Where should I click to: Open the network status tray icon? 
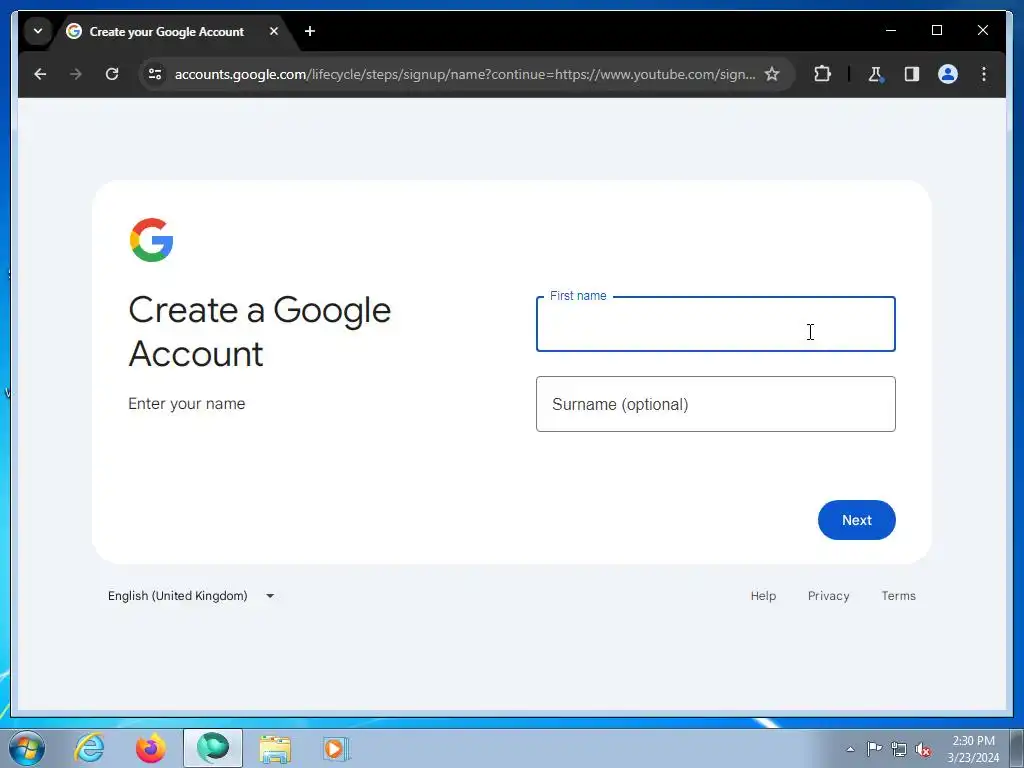899,749
